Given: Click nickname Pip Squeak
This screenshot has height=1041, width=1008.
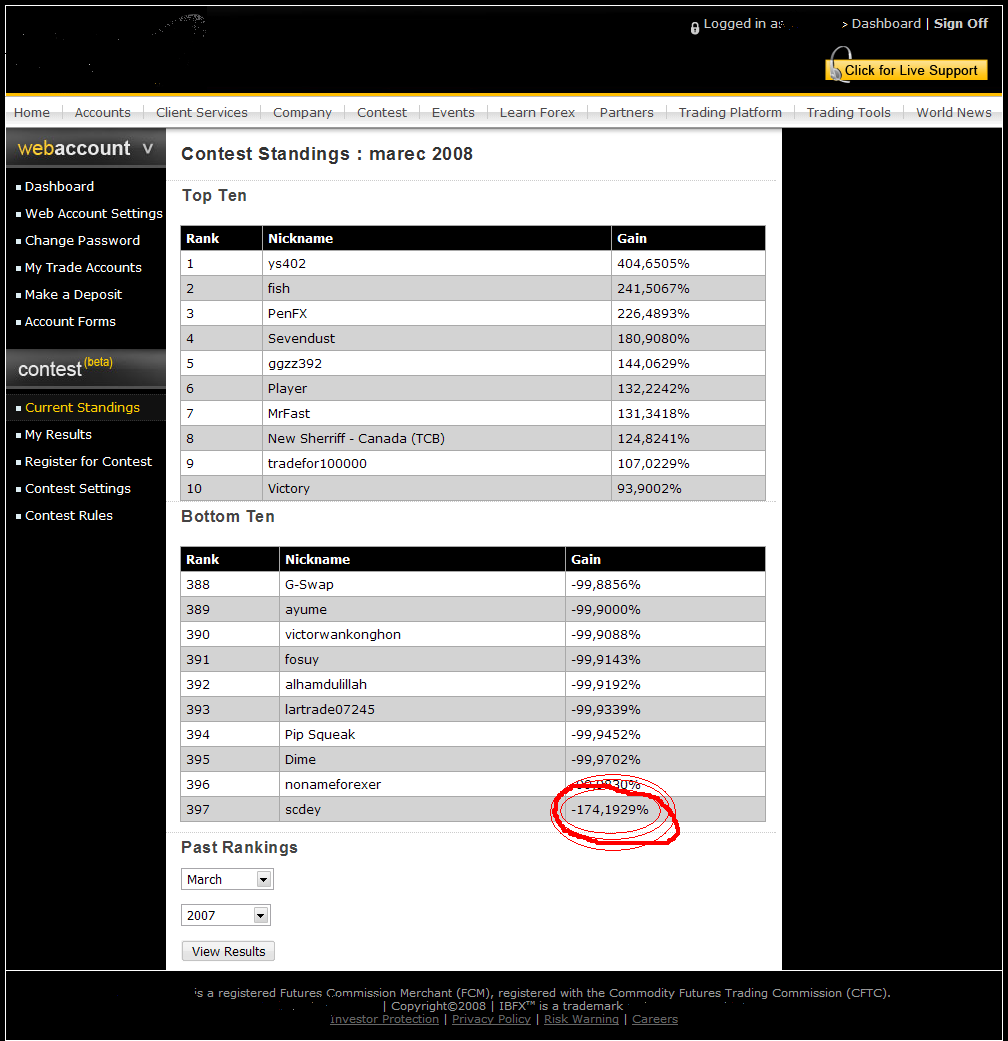Looking at the screenshot, I should click(320, 735).
